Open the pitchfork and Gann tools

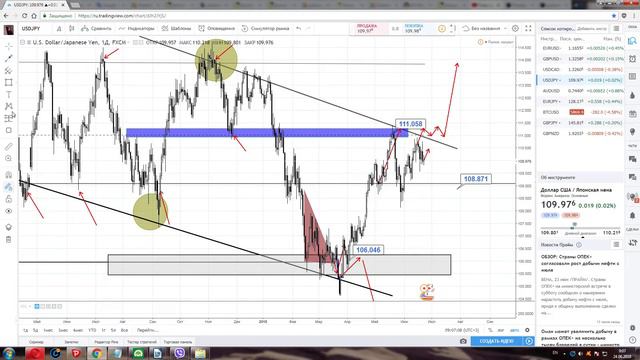(9, 70)
